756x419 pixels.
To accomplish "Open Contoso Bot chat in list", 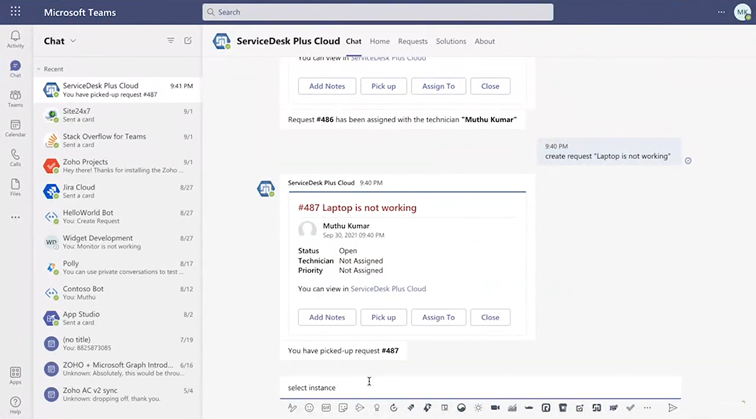I will pos(118,293).
